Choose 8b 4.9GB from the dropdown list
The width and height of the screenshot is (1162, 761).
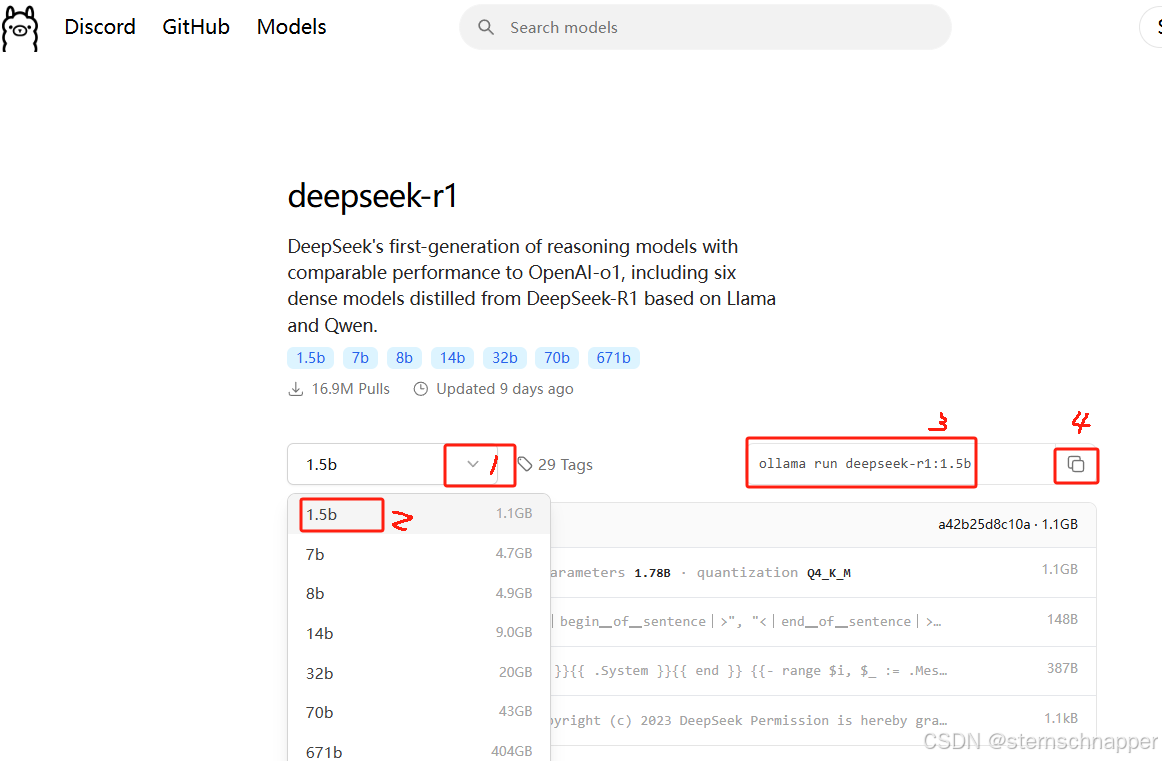click(x=419, y=594)
